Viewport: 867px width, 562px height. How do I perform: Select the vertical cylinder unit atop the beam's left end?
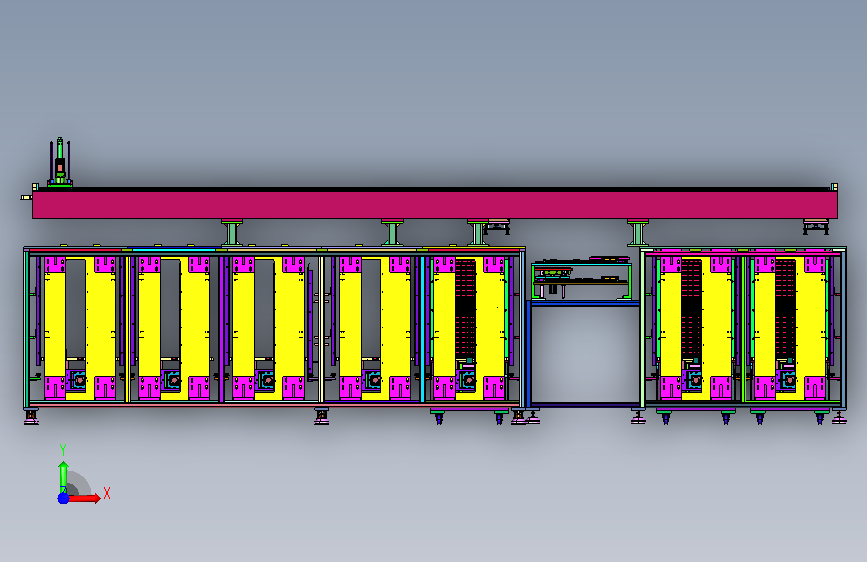click(60, 162)
